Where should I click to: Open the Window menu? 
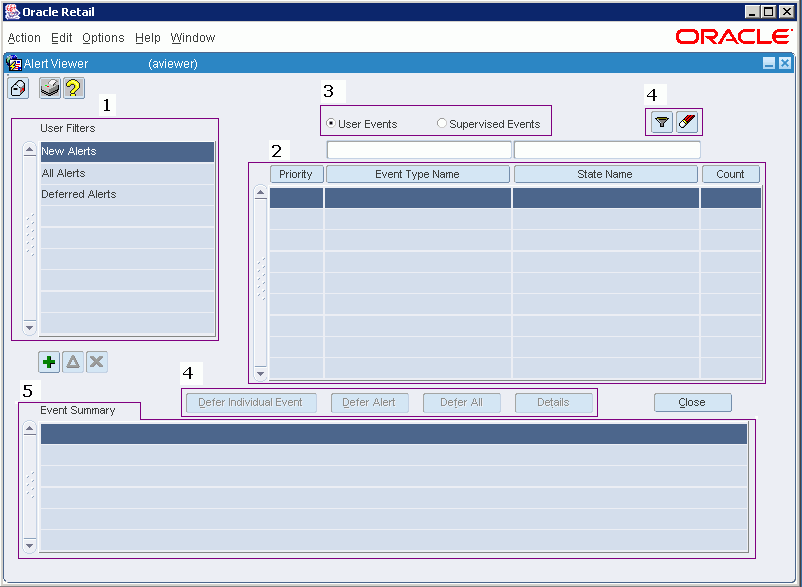point(193,38)
